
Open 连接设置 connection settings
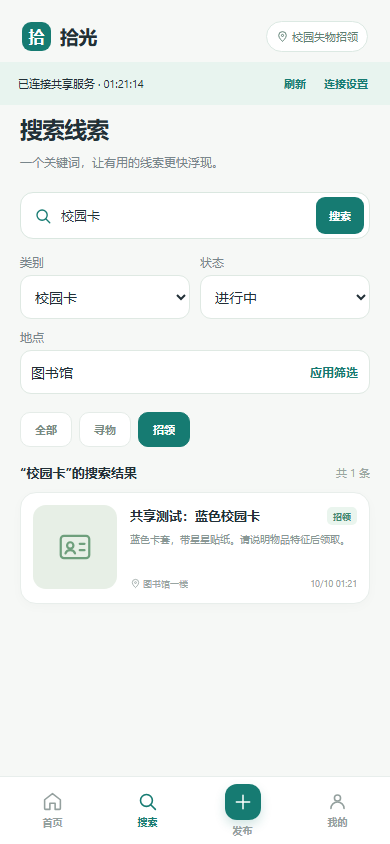point(346,84)
